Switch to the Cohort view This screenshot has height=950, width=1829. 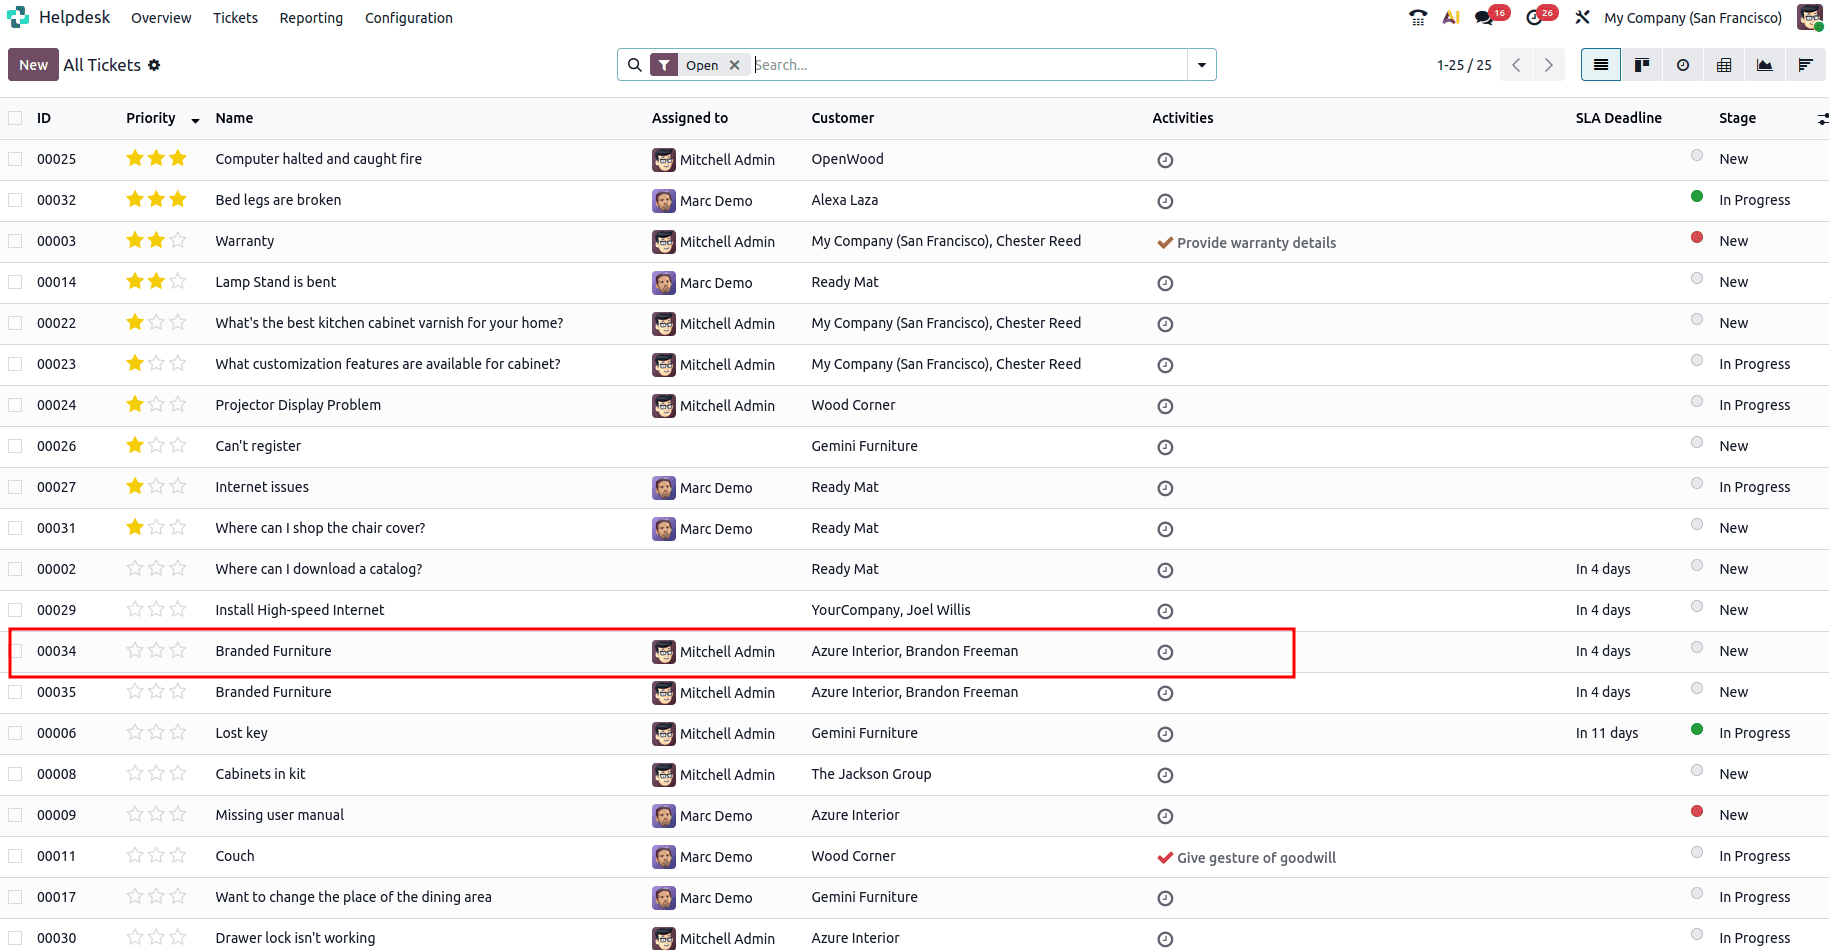1806,64
